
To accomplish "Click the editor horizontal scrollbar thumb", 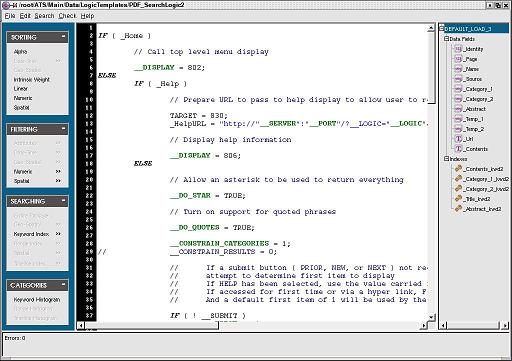I will tap(152, 325).
